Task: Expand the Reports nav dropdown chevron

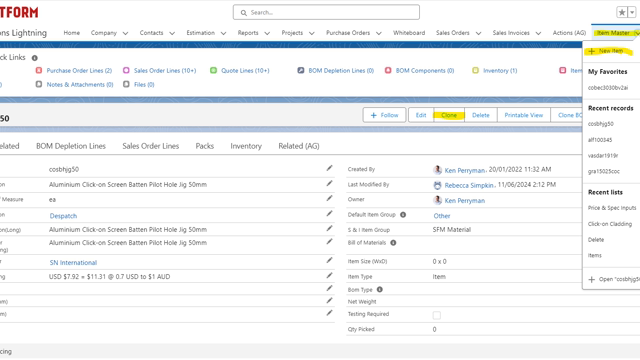Action: 267,33
